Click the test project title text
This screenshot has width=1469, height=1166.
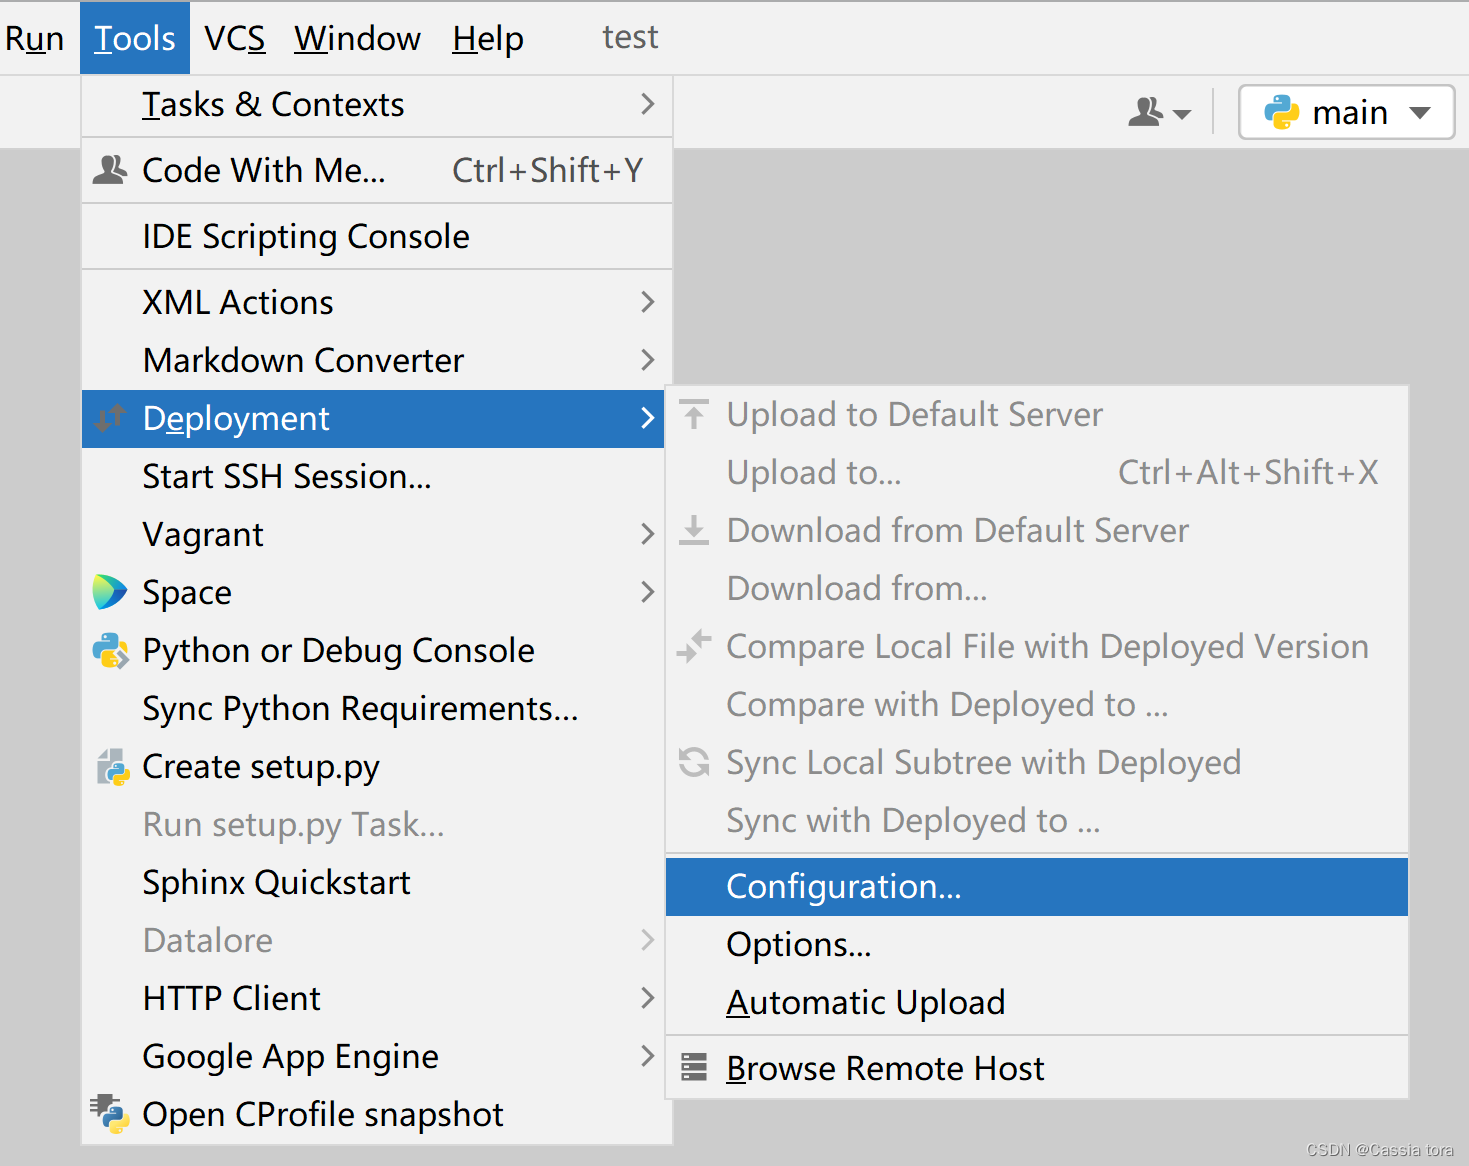tap(630, 37)
